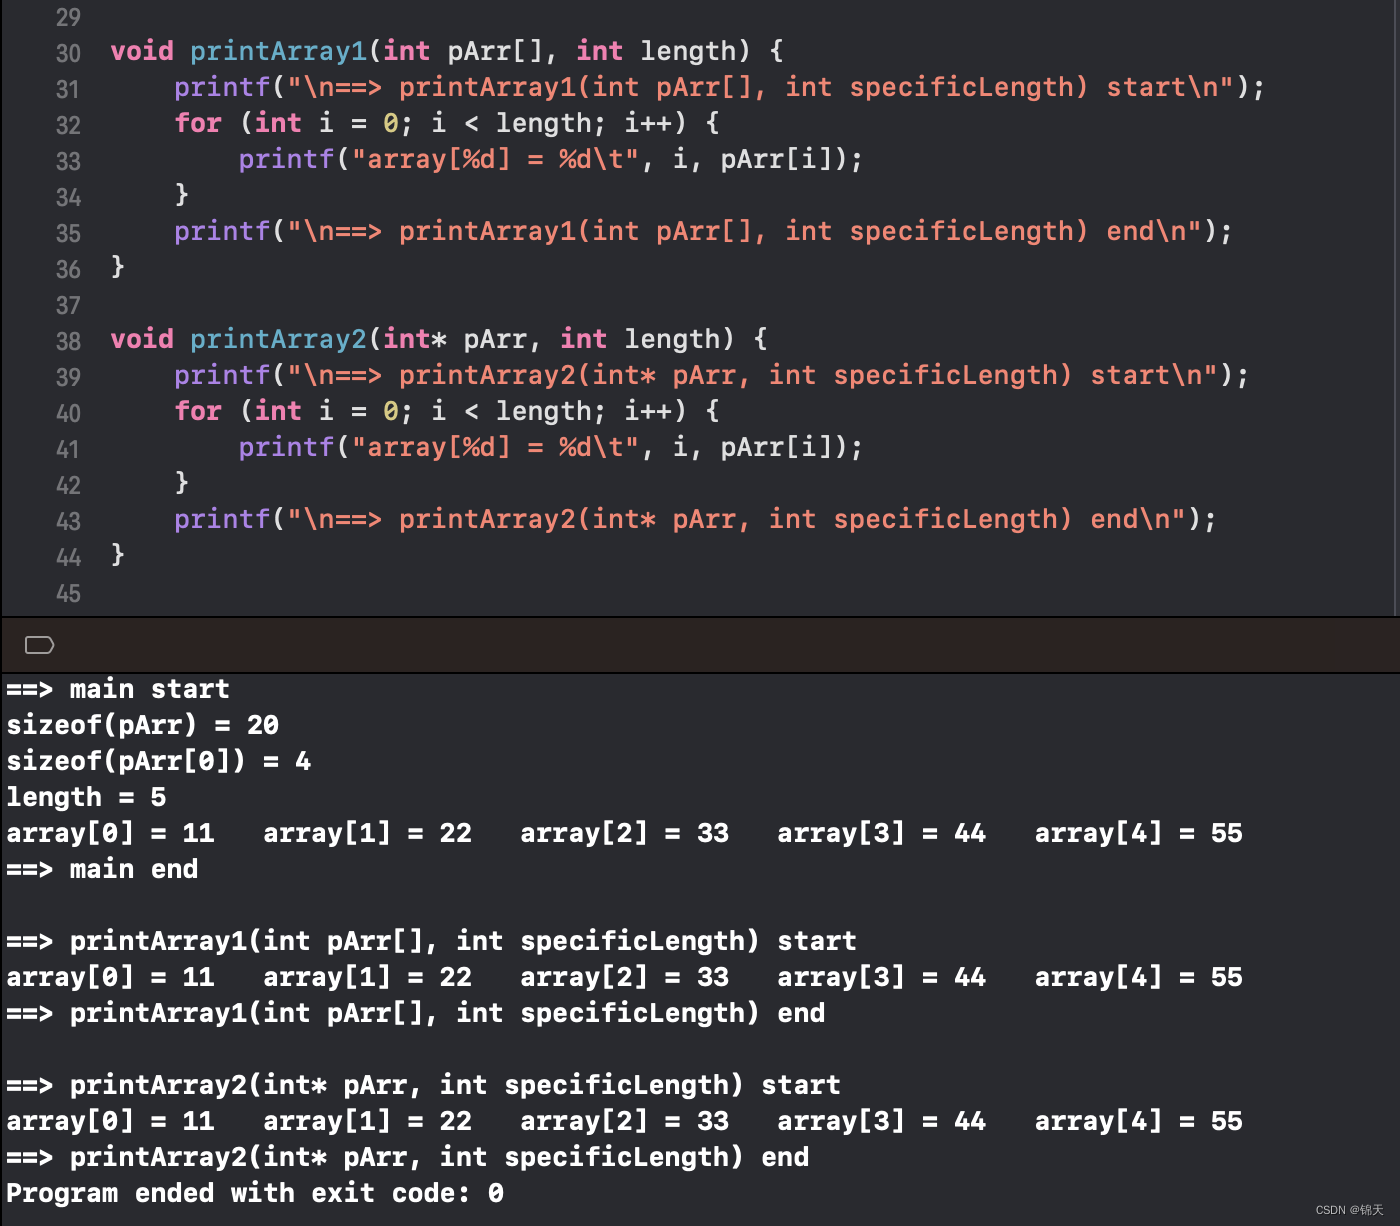Click the 'printArray2(...) end' console line
Viewport: 1400px width, 1226px height.
407,1157
